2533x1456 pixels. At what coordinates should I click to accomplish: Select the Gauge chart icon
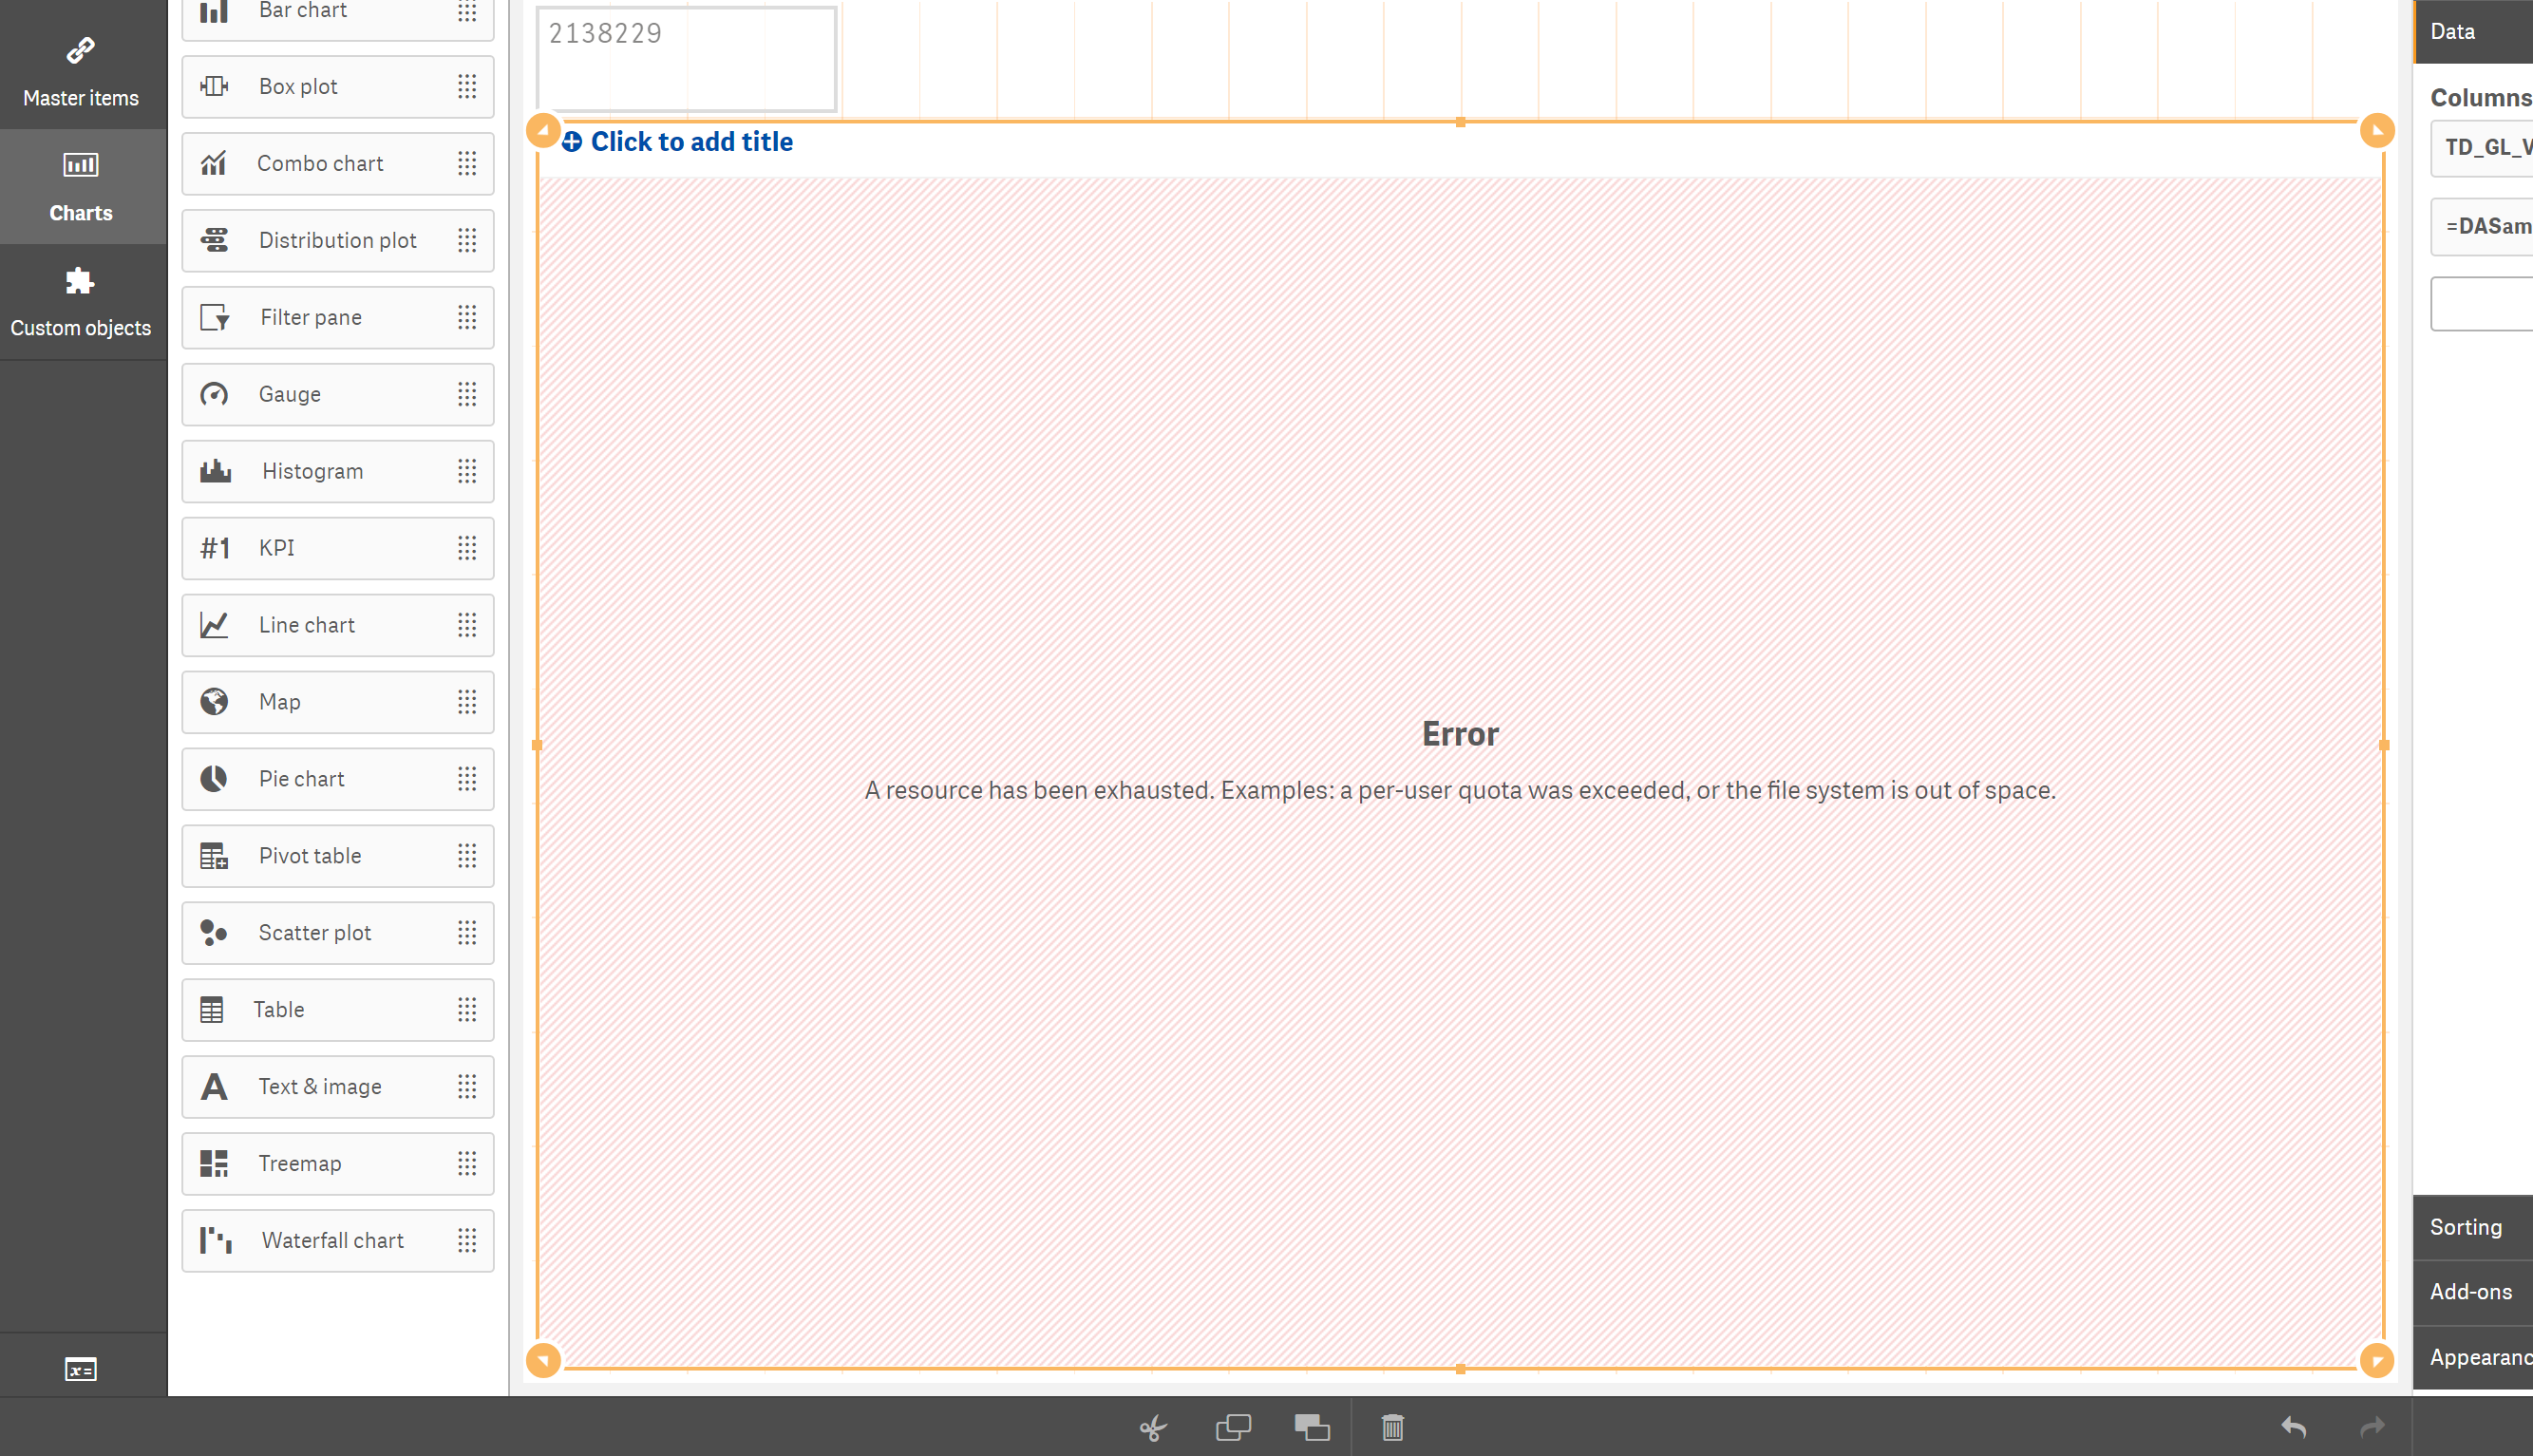tap(214, 394)
